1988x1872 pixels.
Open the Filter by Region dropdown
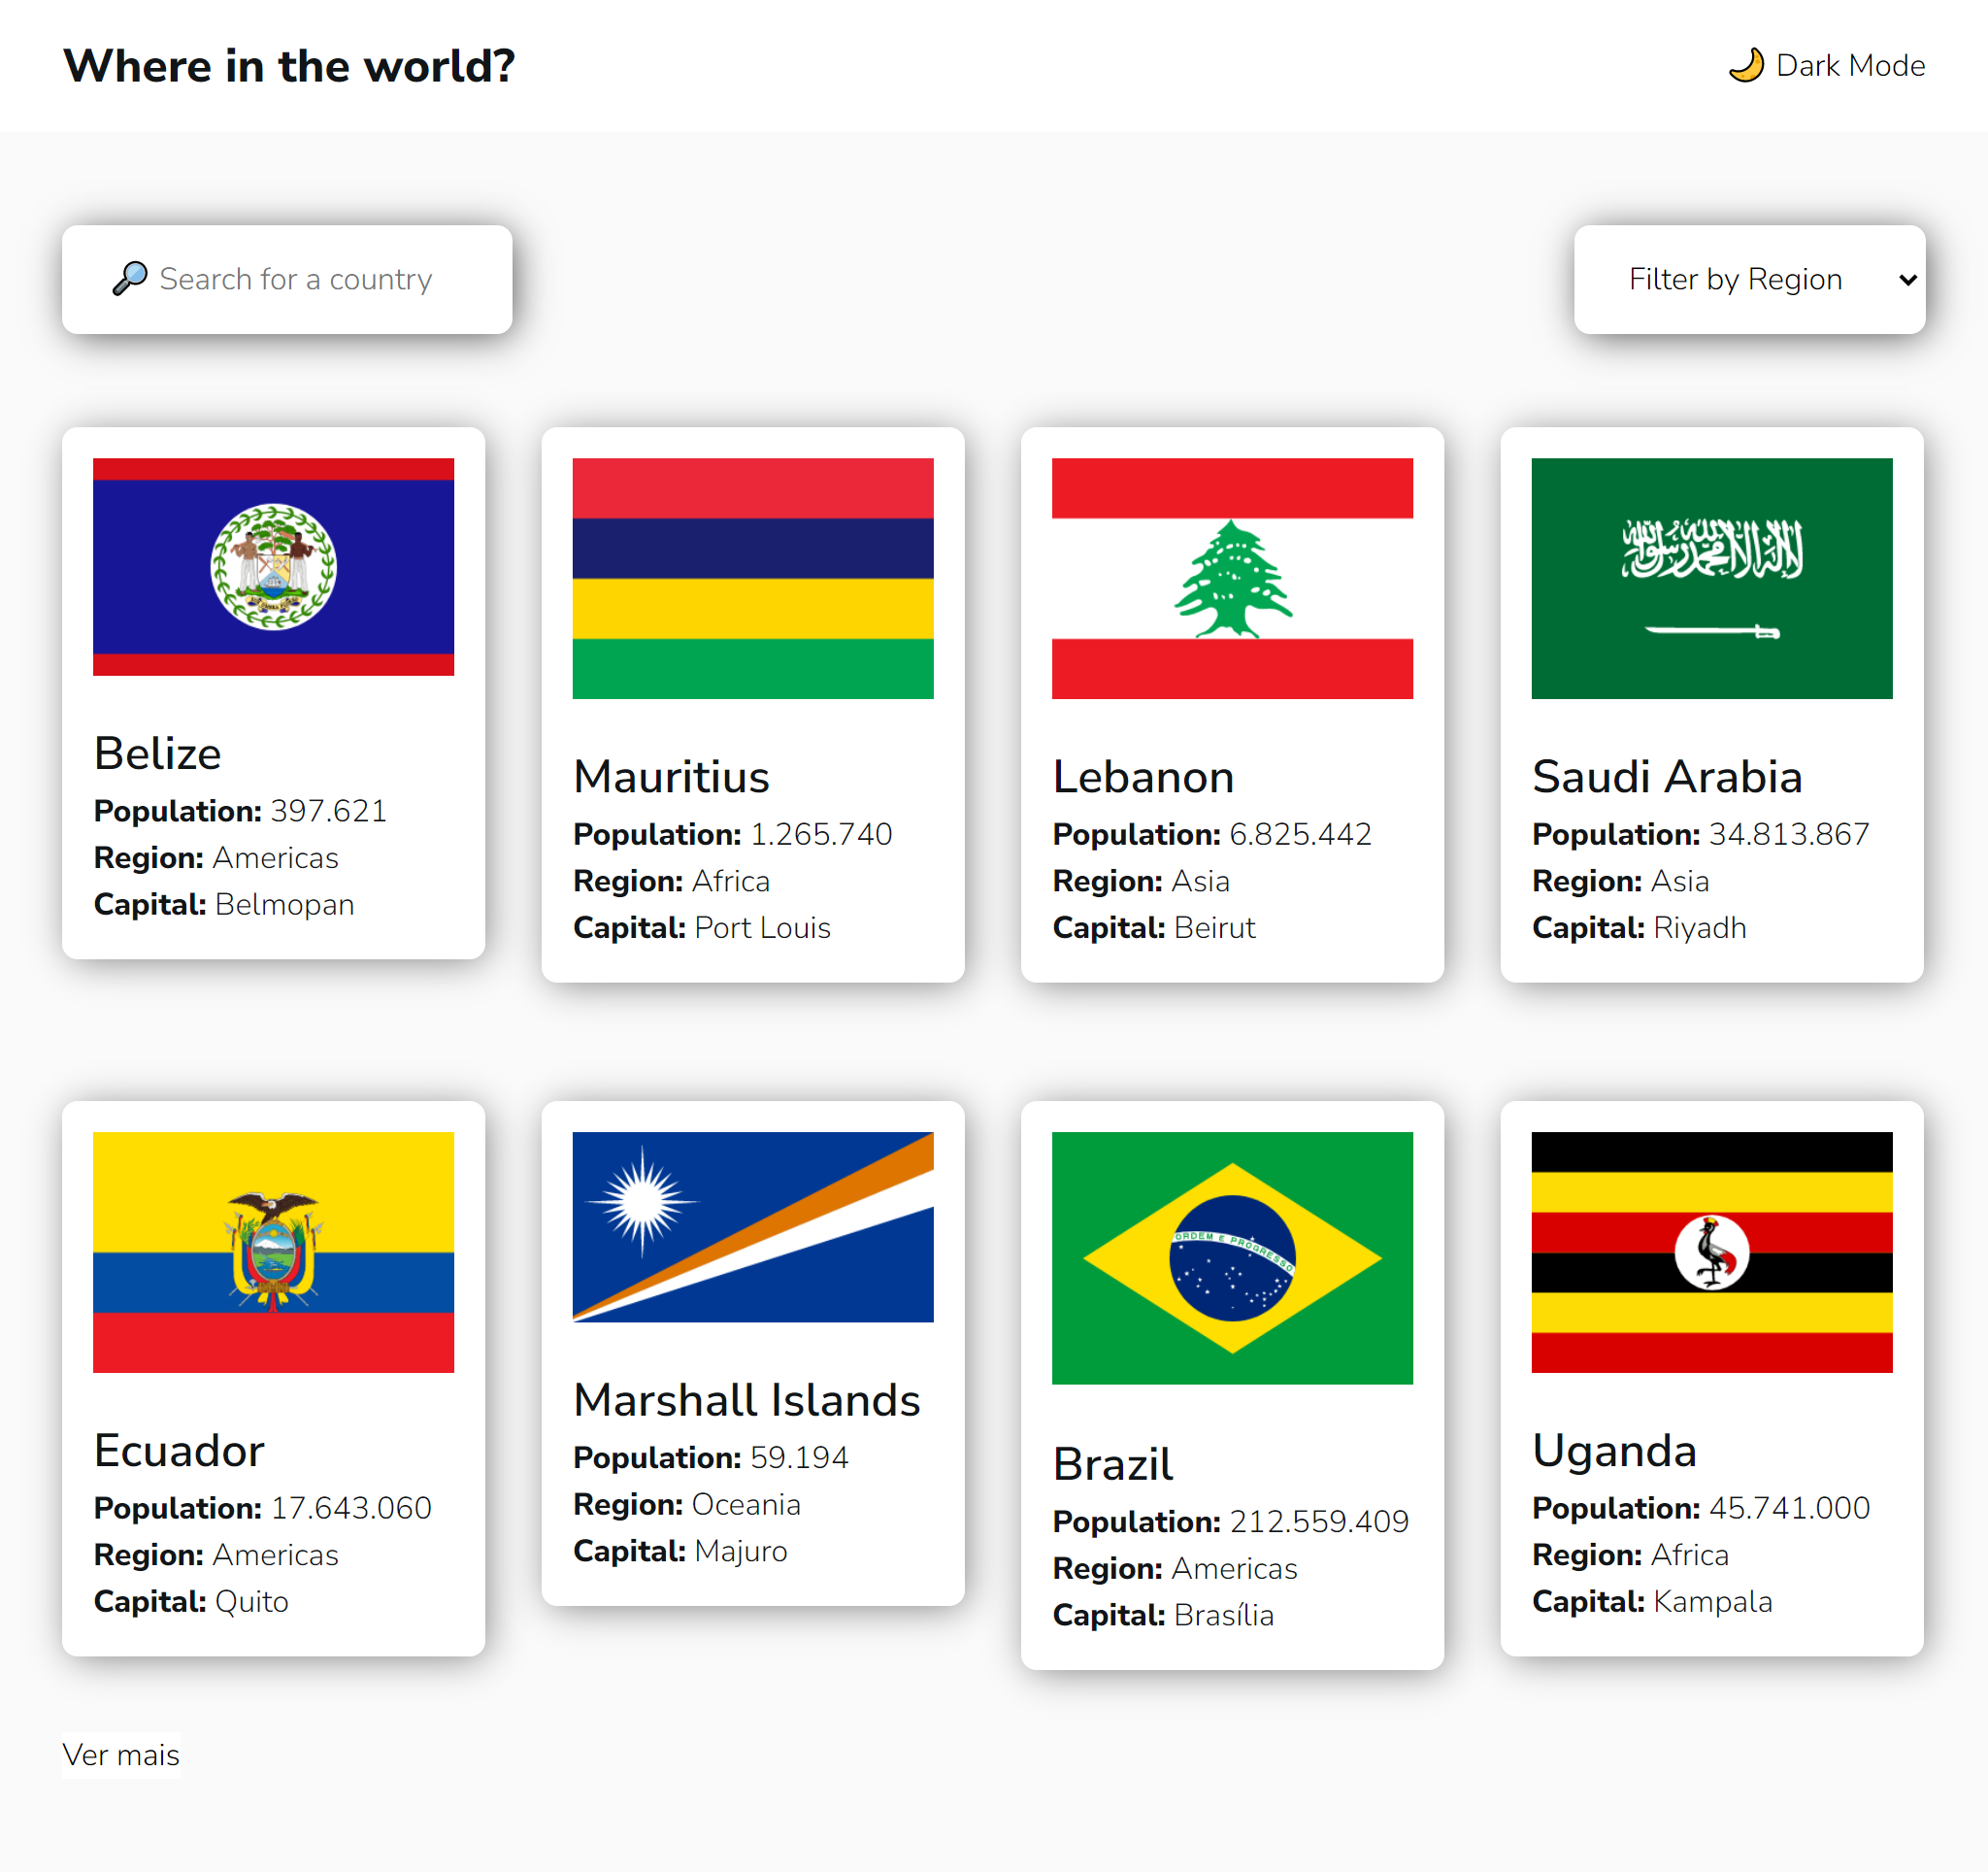click(x=1749, y=279)
